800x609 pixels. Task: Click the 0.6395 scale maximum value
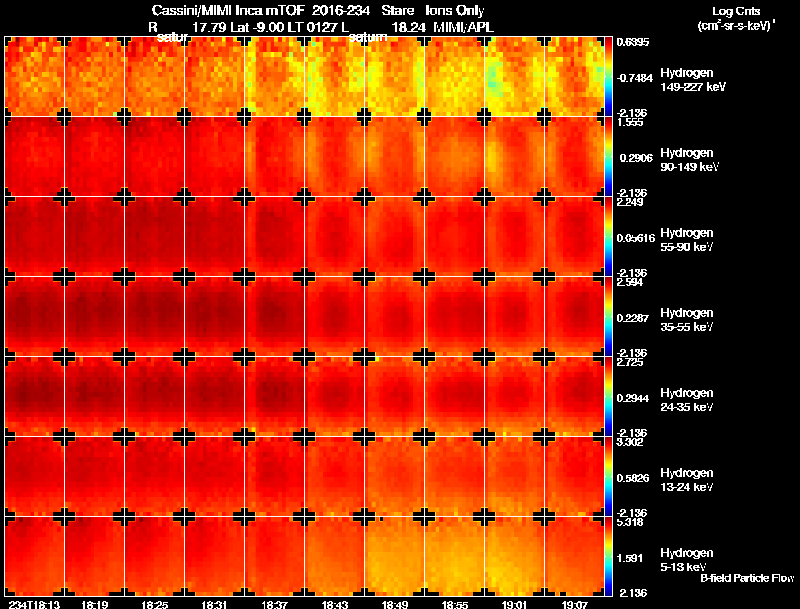click(x=633, y=42)
